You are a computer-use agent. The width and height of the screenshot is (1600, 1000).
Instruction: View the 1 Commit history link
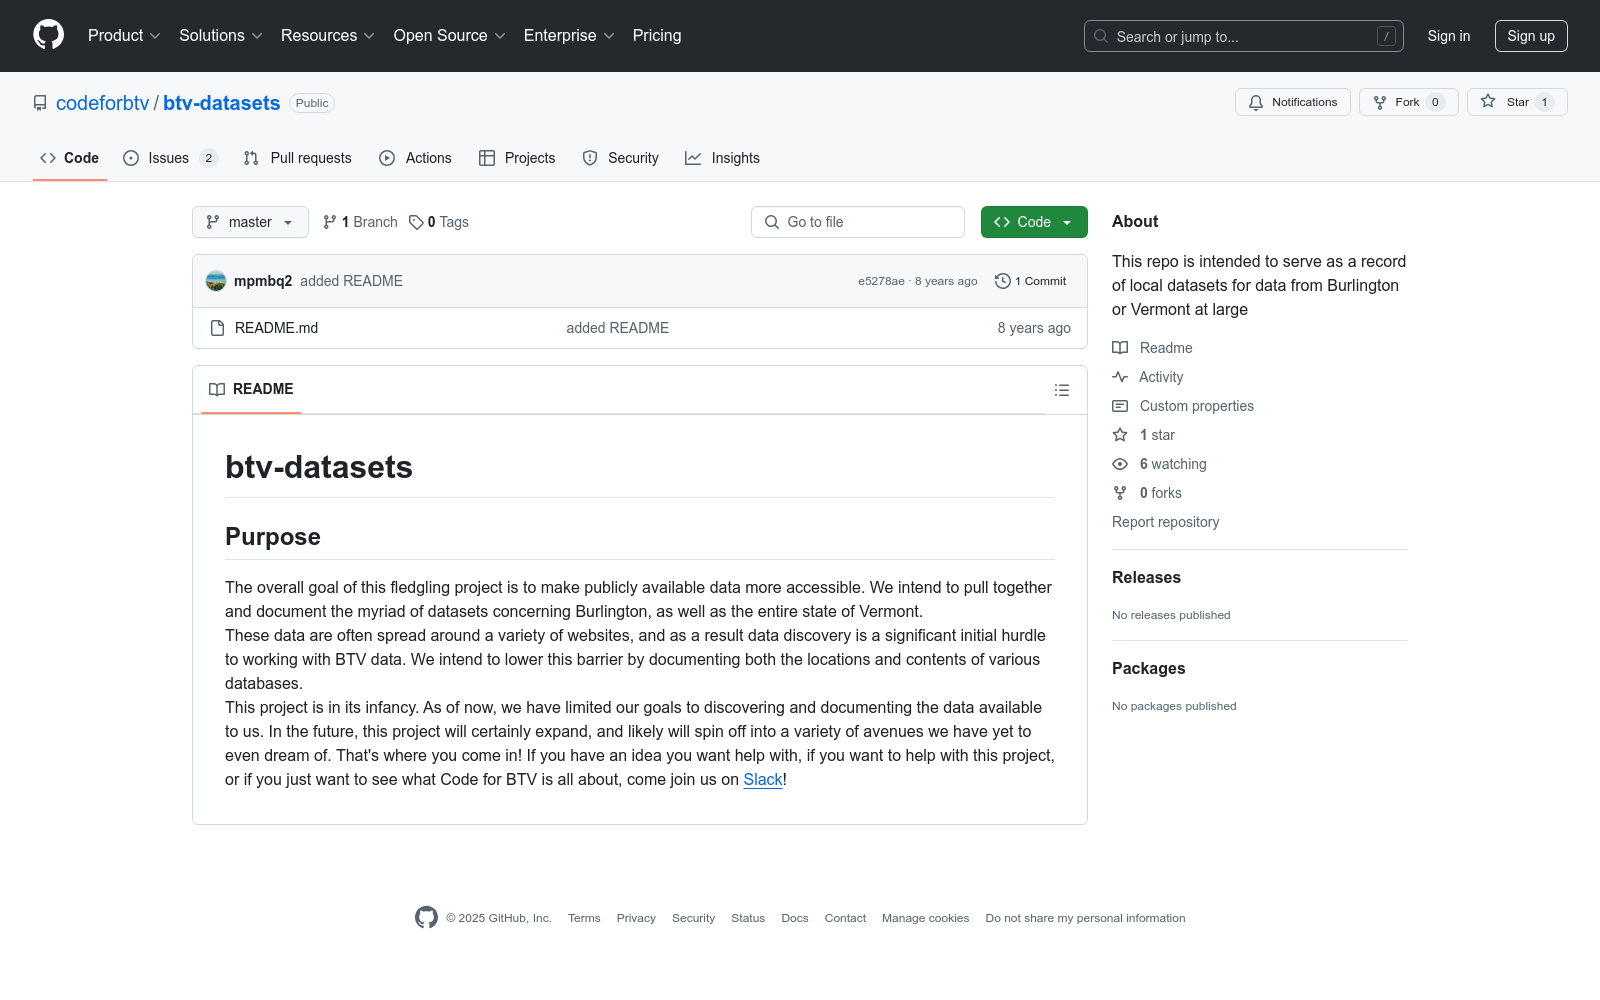pos(1031,281)
